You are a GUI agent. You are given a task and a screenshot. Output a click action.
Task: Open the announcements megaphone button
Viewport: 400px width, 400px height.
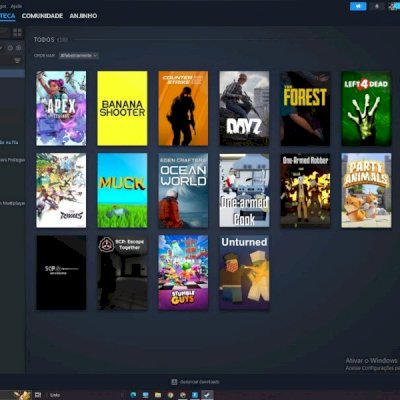[358, 6]
